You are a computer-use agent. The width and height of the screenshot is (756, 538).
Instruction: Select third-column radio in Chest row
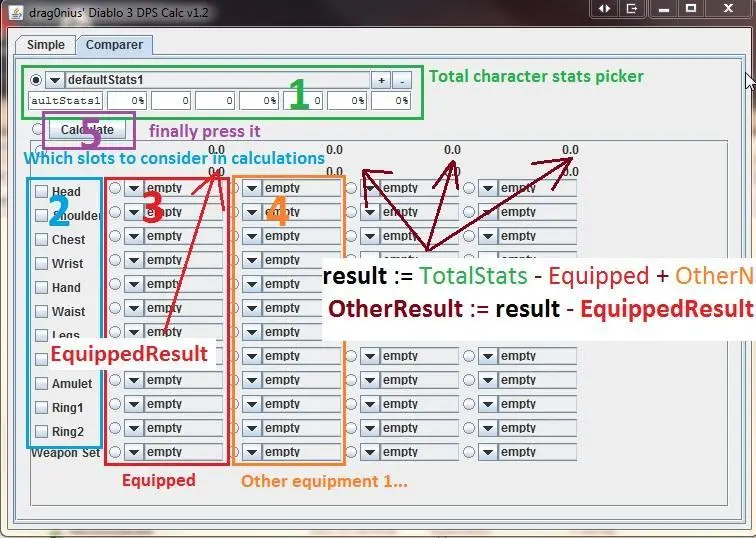coord(351,236)
